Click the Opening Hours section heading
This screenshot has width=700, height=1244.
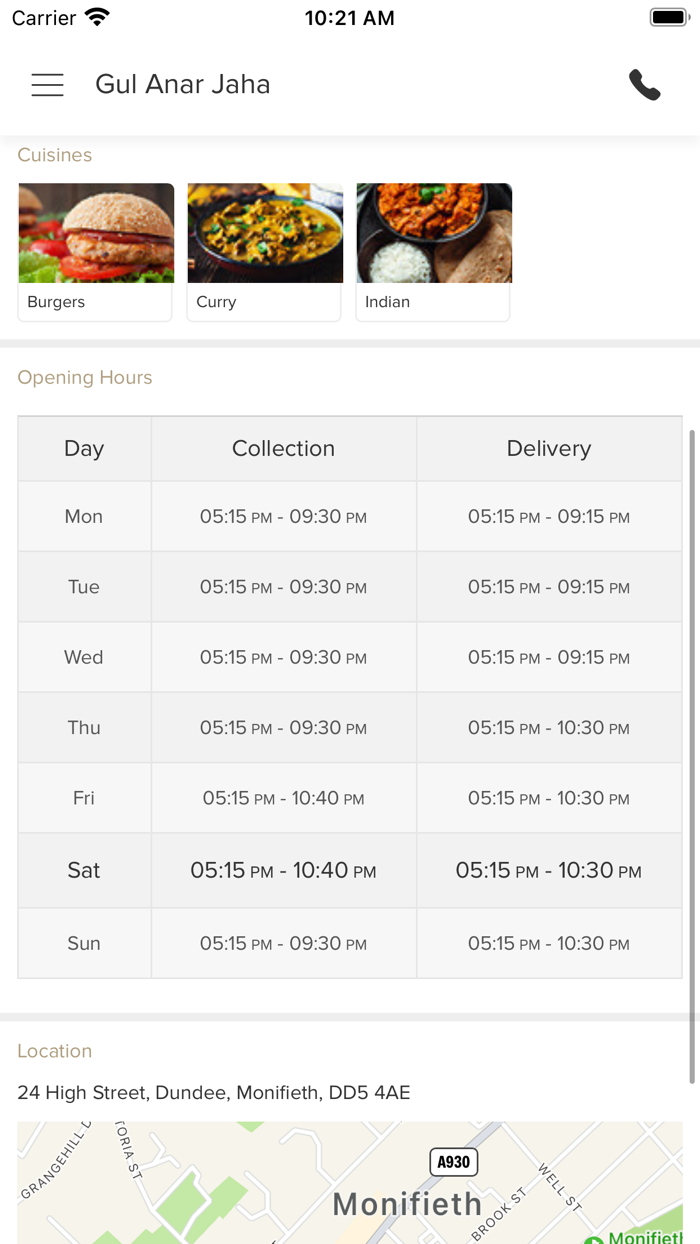tap(85, 378)
